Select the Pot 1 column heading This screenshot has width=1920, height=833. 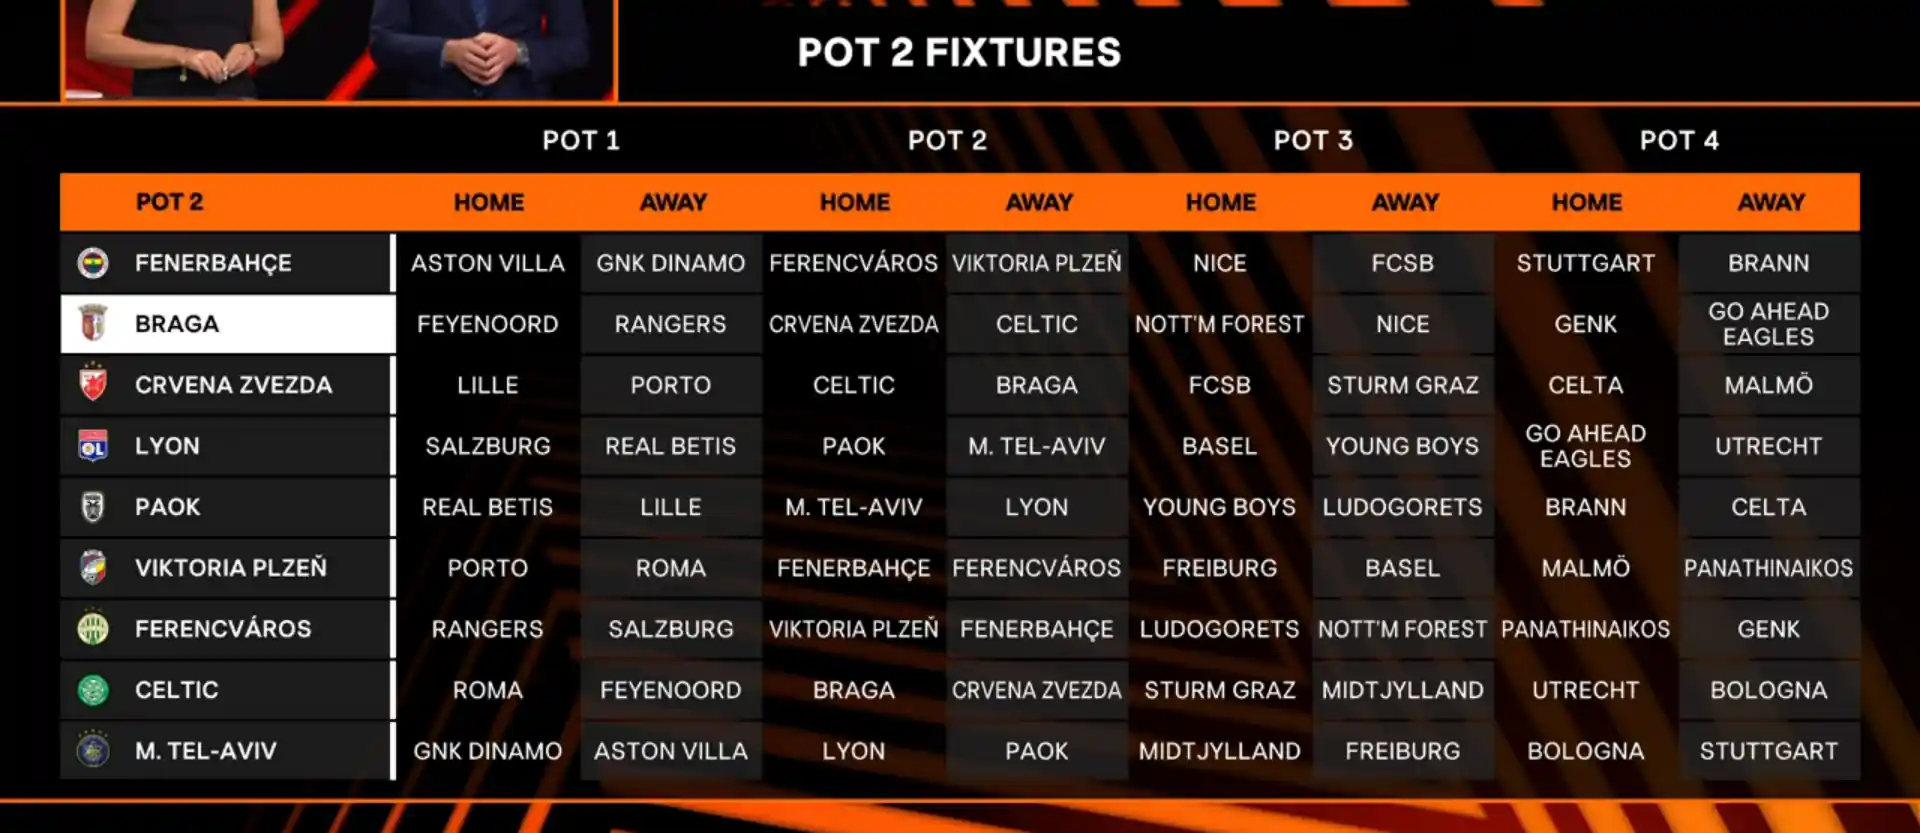point(581,140)
